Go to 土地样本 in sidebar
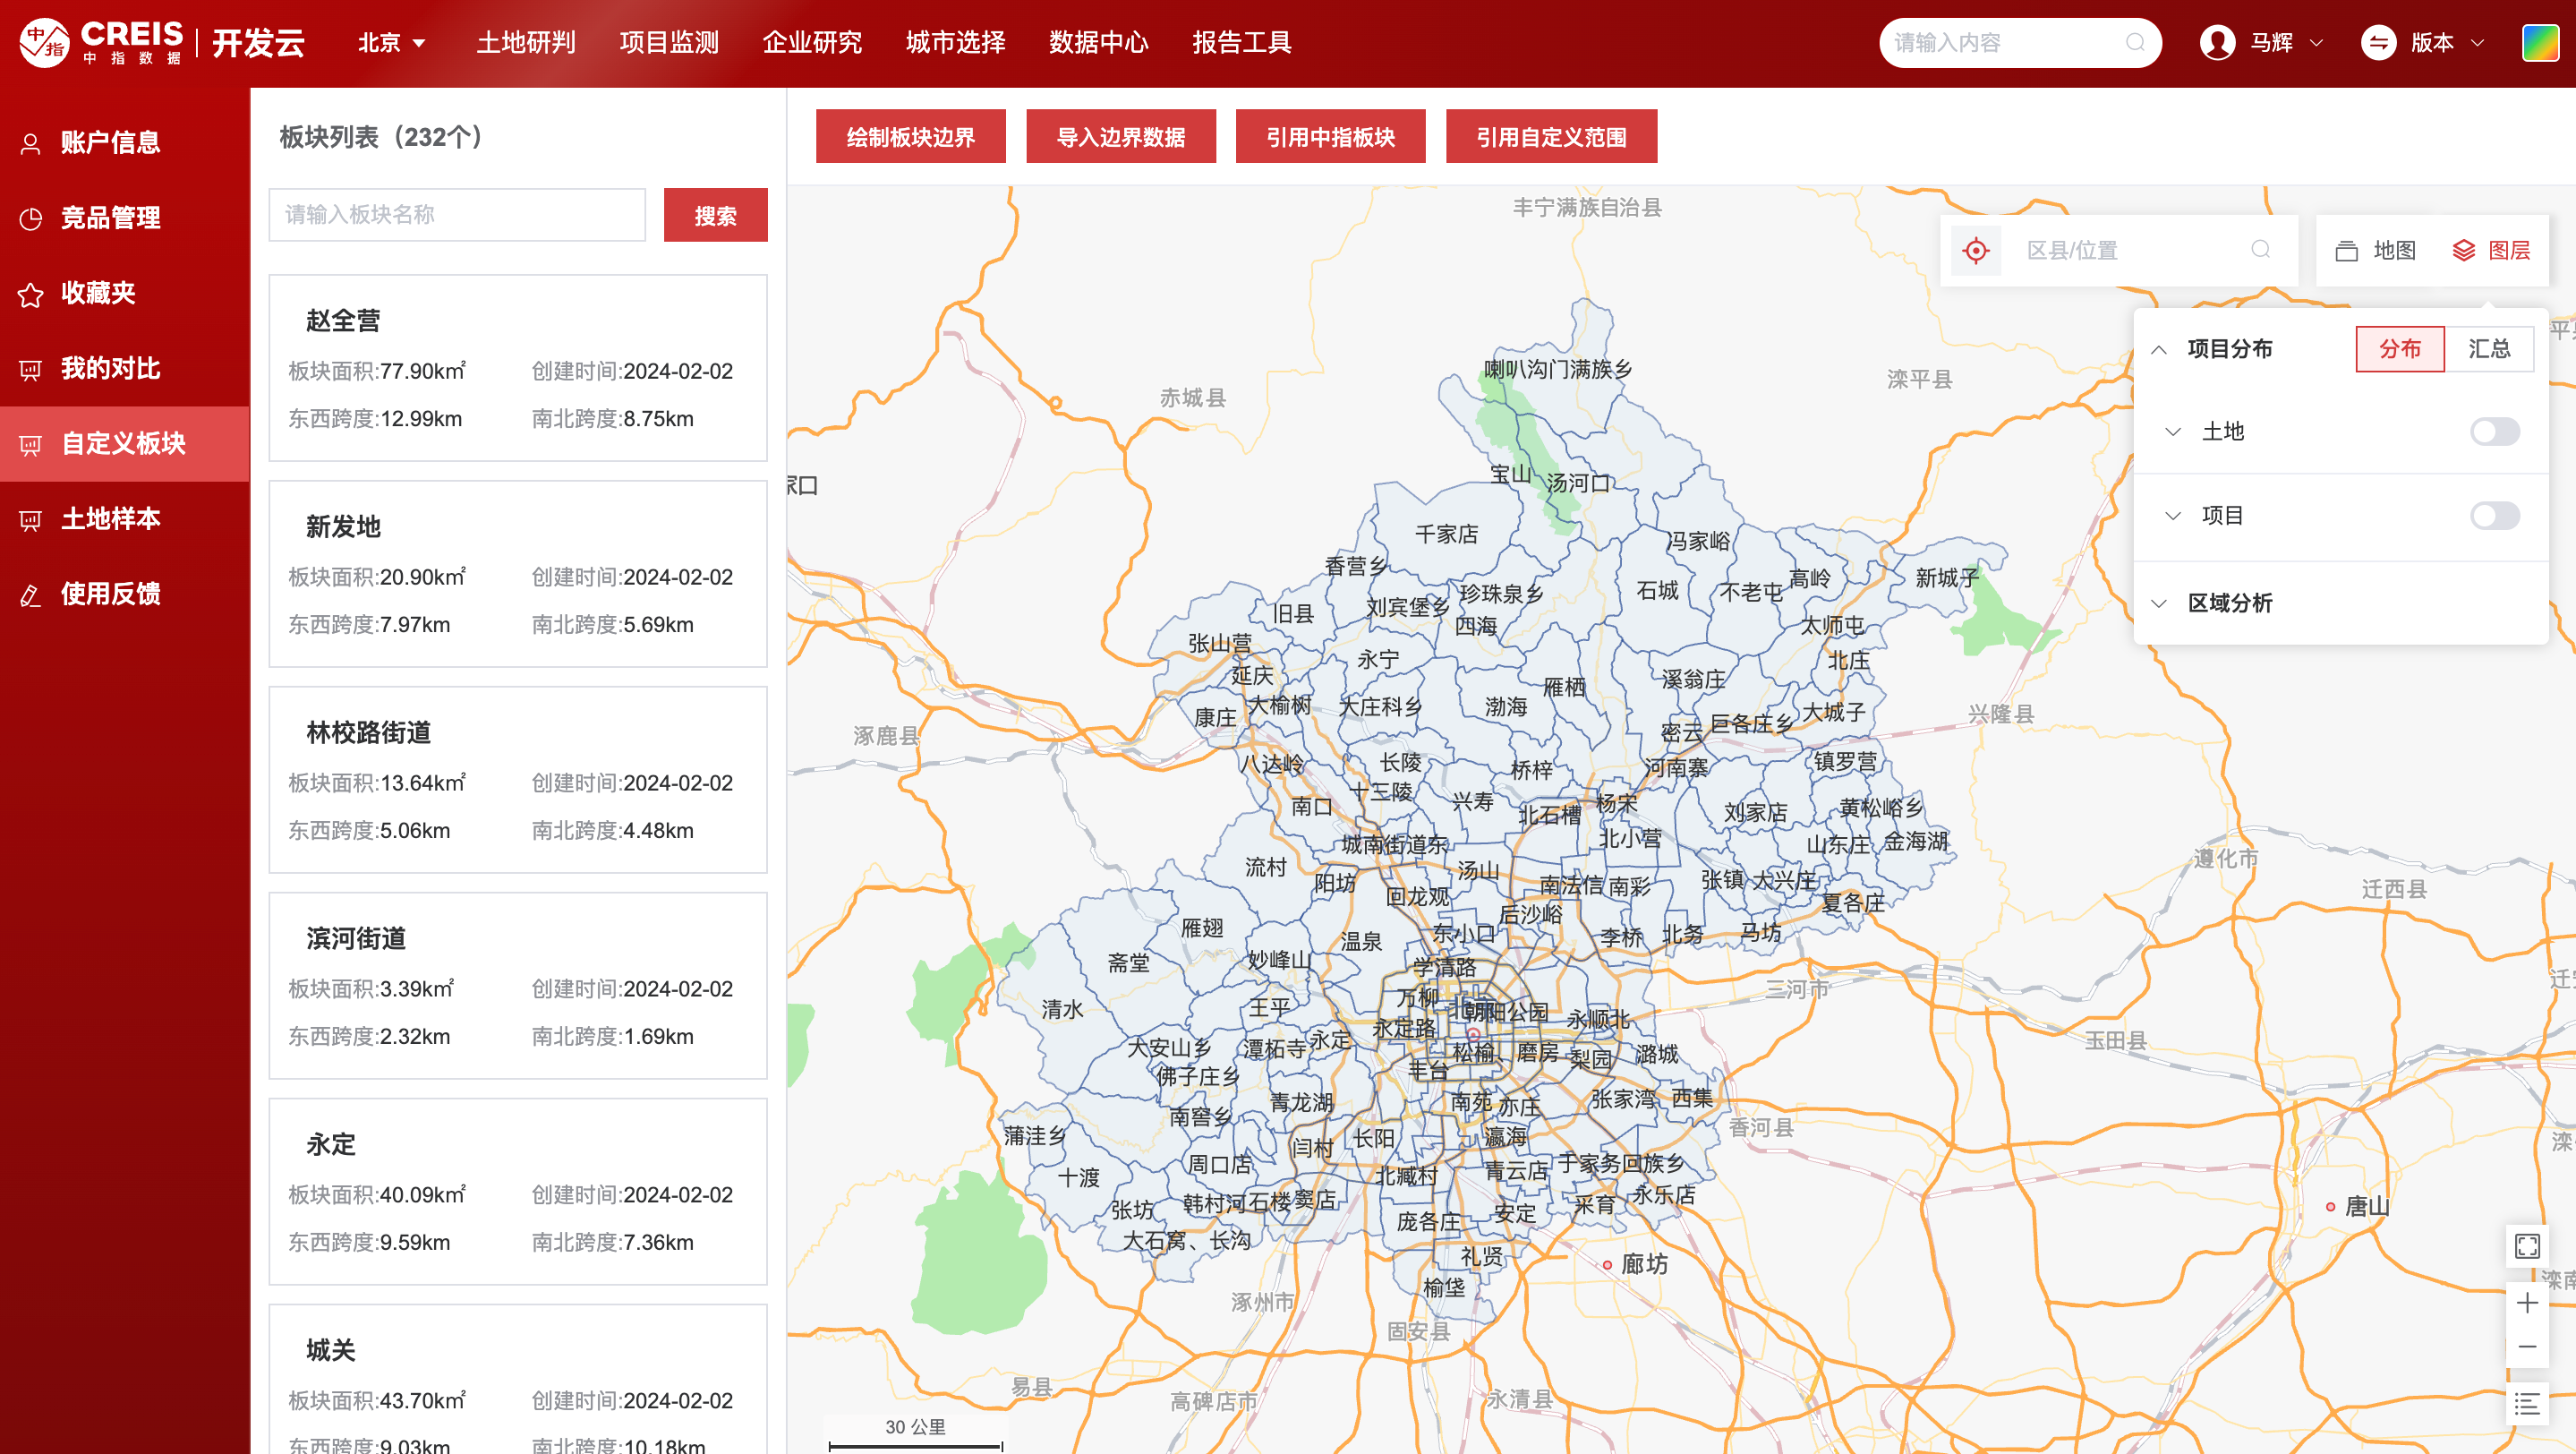 pyautogui.click(x=110, y=518)
